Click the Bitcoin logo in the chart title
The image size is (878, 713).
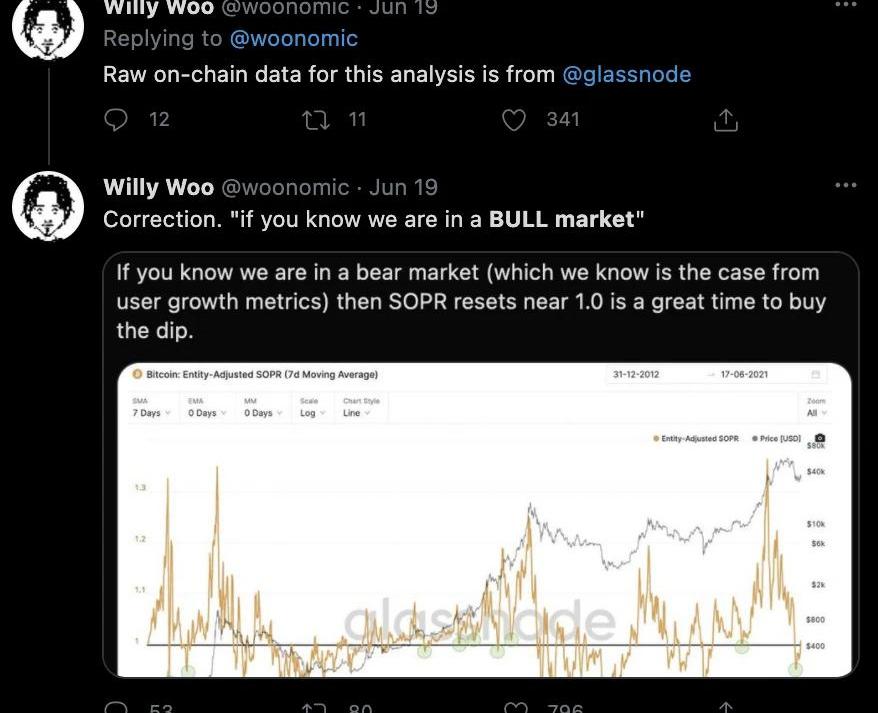(138, 375)
